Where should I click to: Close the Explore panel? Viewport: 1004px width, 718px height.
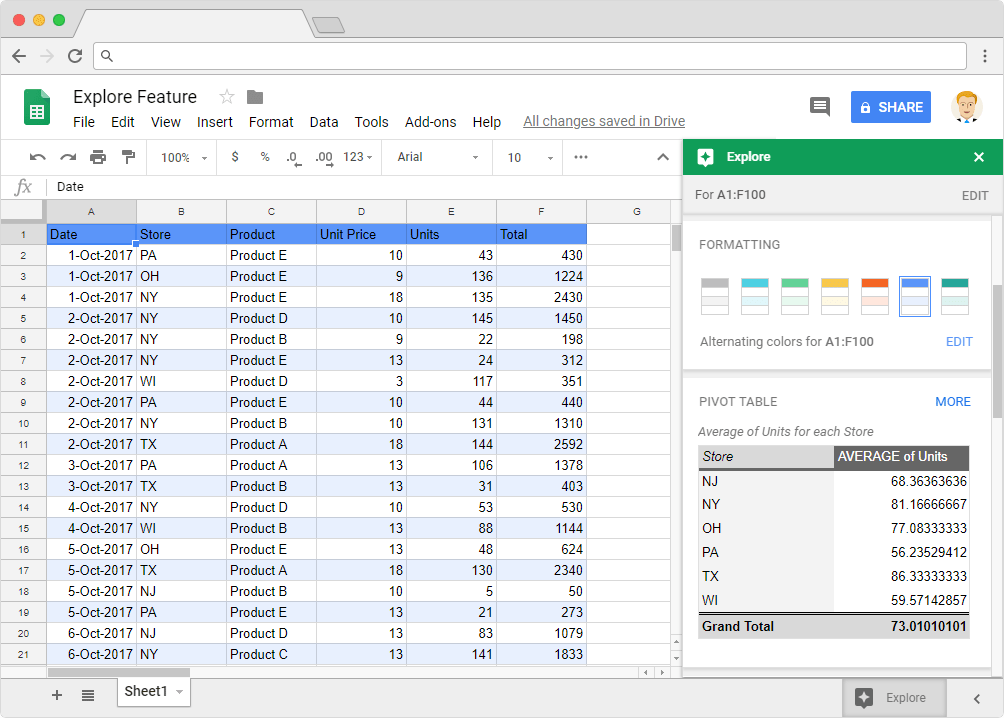pyautogui.click(x=978, y=157)
